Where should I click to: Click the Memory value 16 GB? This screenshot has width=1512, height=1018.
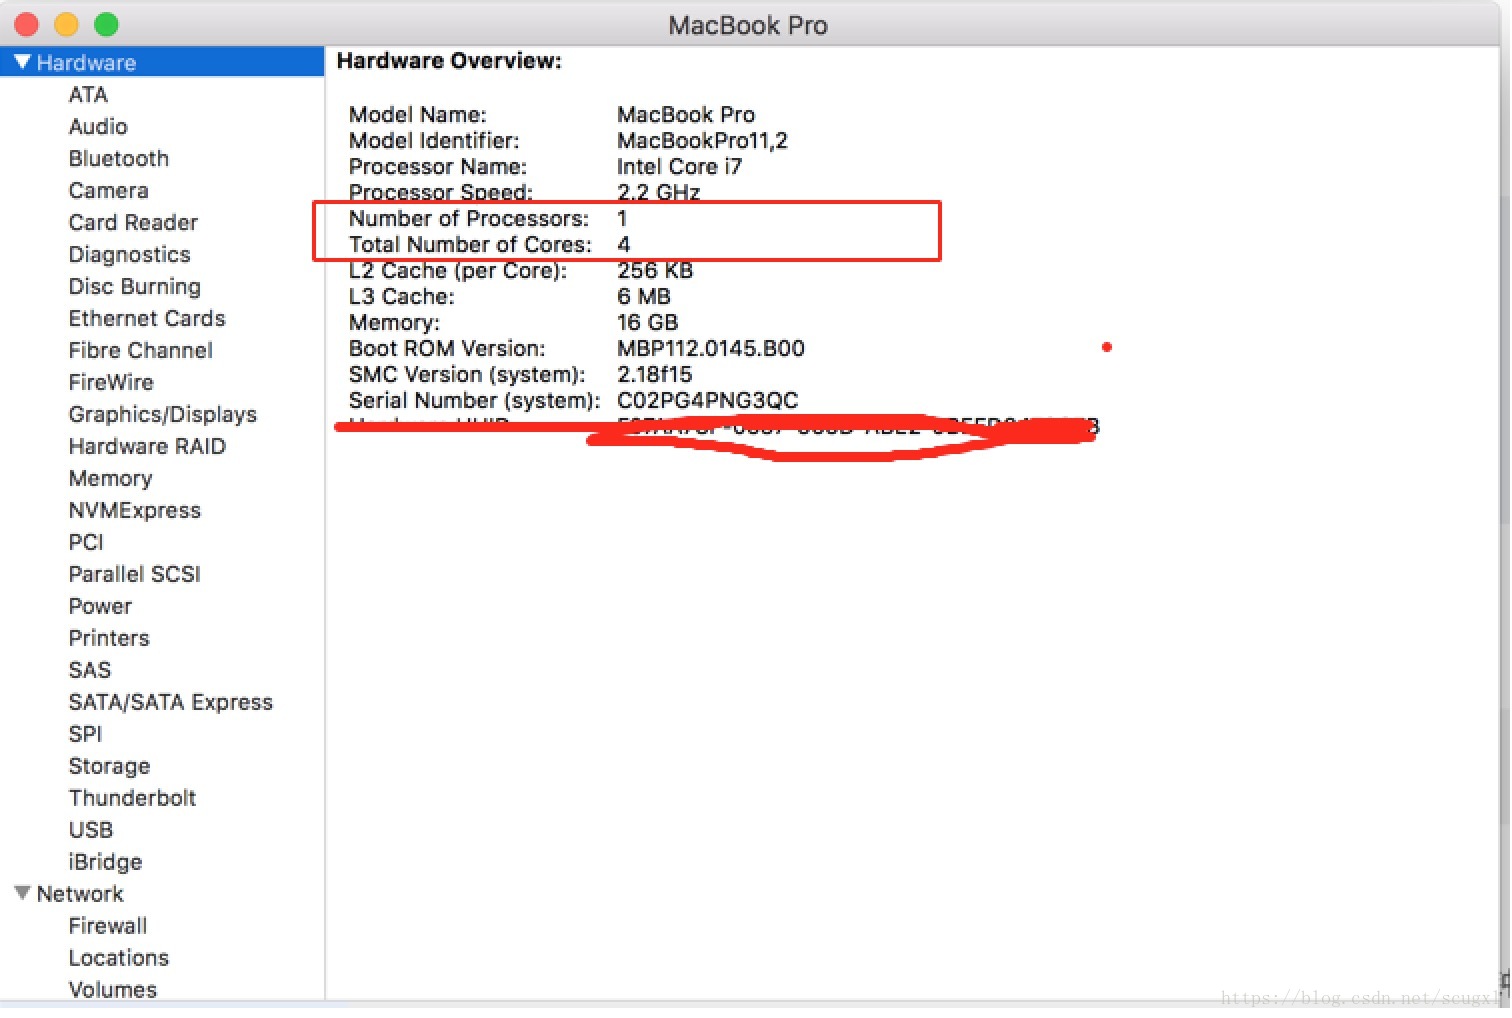point(647,322)
